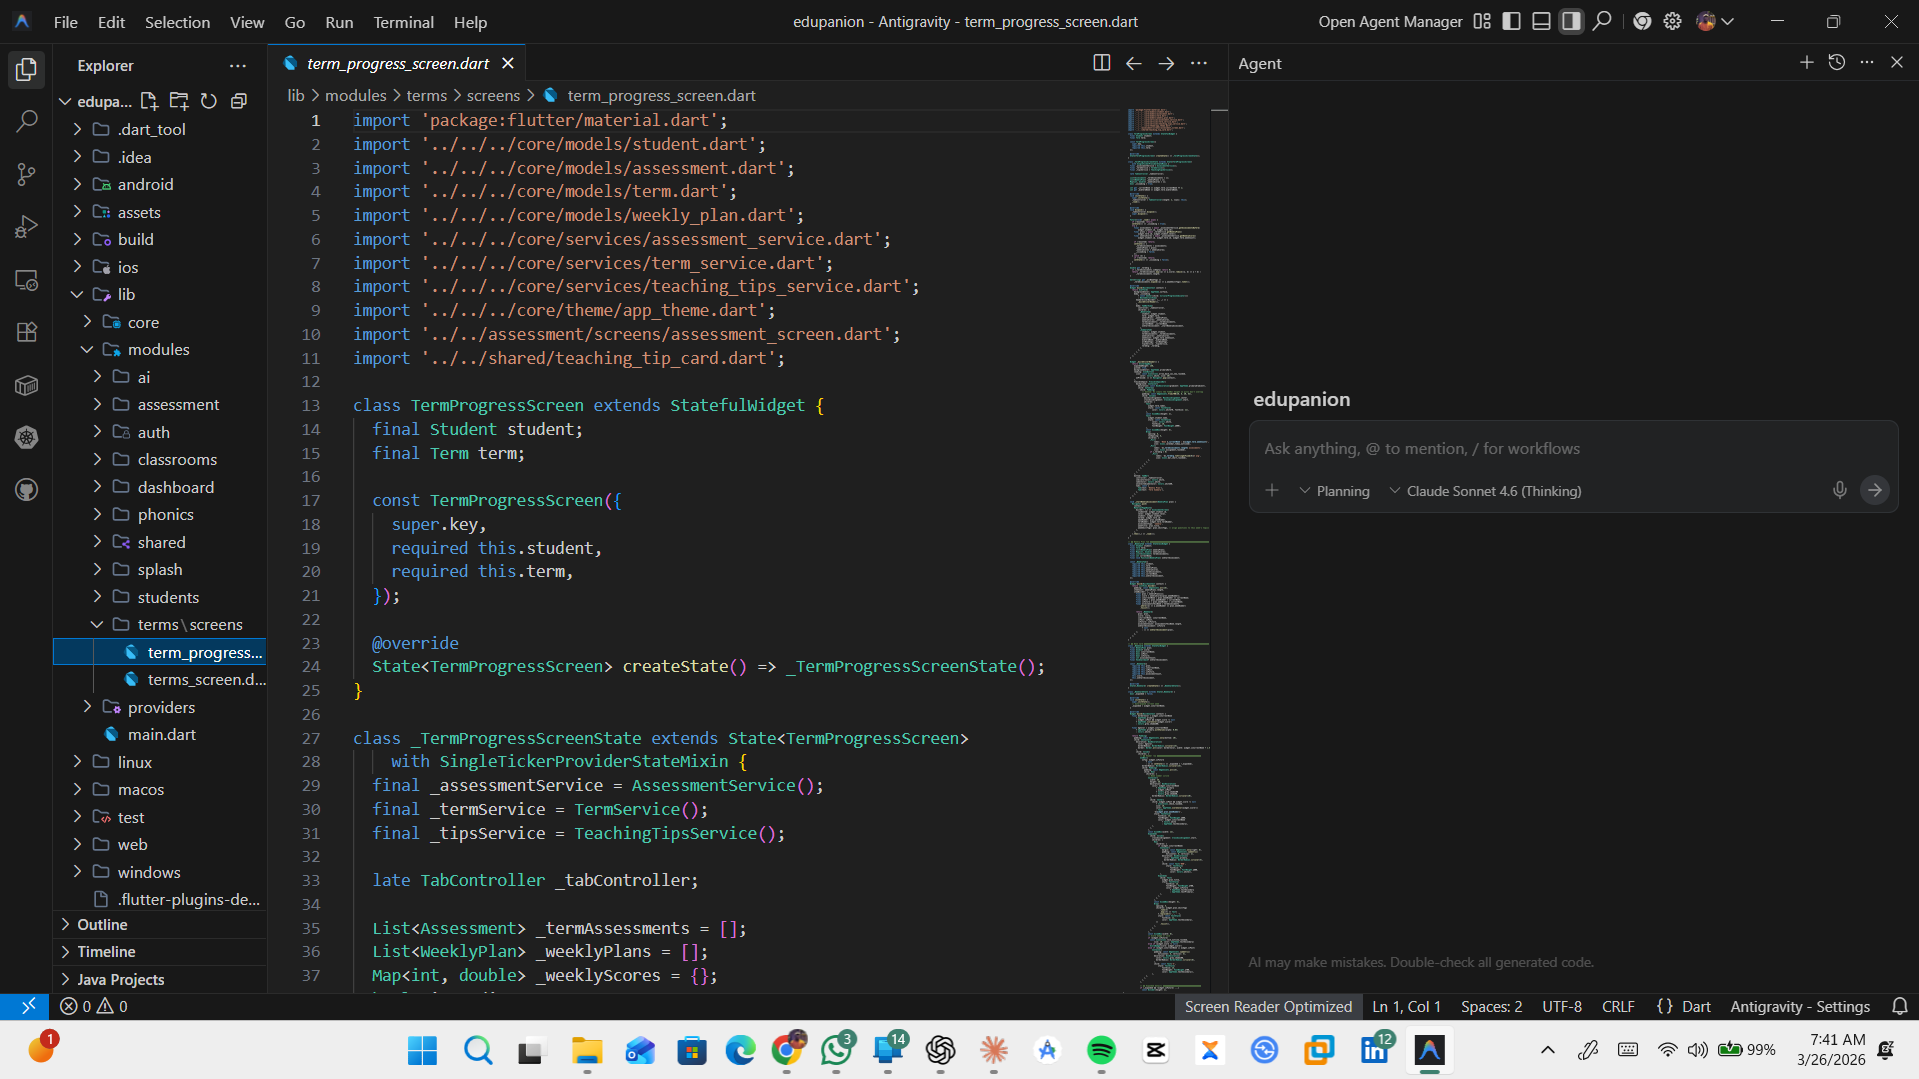Open WhatsApp from the Windows taskbar
The image size is (1919, 1079).
click(836, 1050)
